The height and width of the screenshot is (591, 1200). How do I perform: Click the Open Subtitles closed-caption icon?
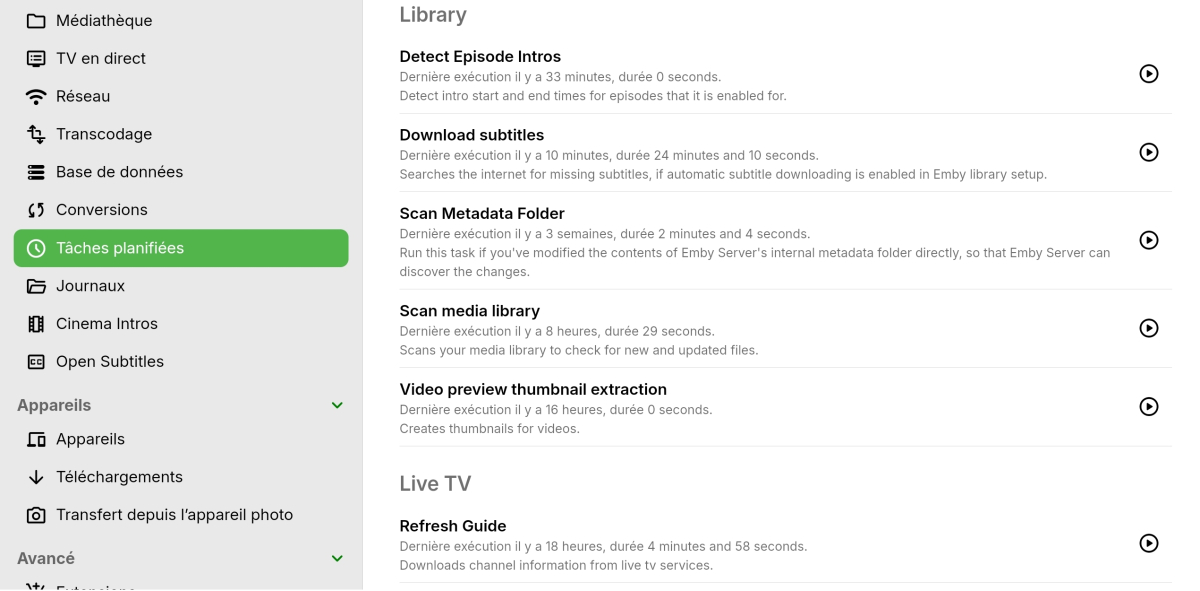point(35,362)
